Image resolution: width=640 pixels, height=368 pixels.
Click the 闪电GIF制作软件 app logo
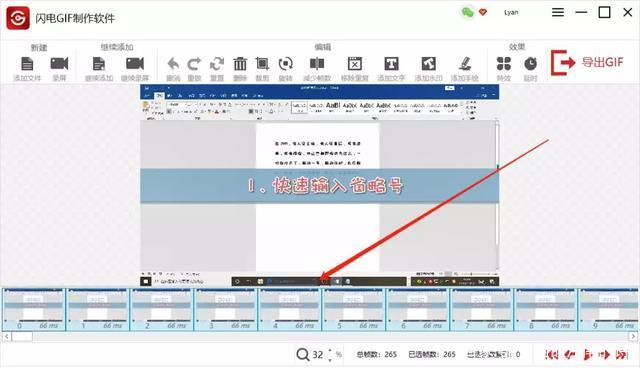coord(18,18)
